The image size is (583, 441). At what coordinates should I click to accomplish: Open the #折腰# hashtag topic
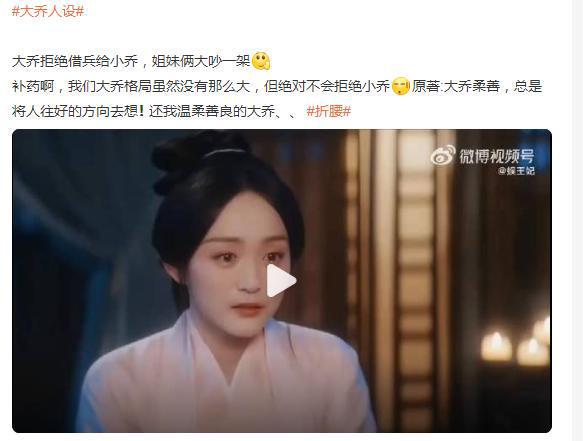pyautogui.click(x=329, y=111)
